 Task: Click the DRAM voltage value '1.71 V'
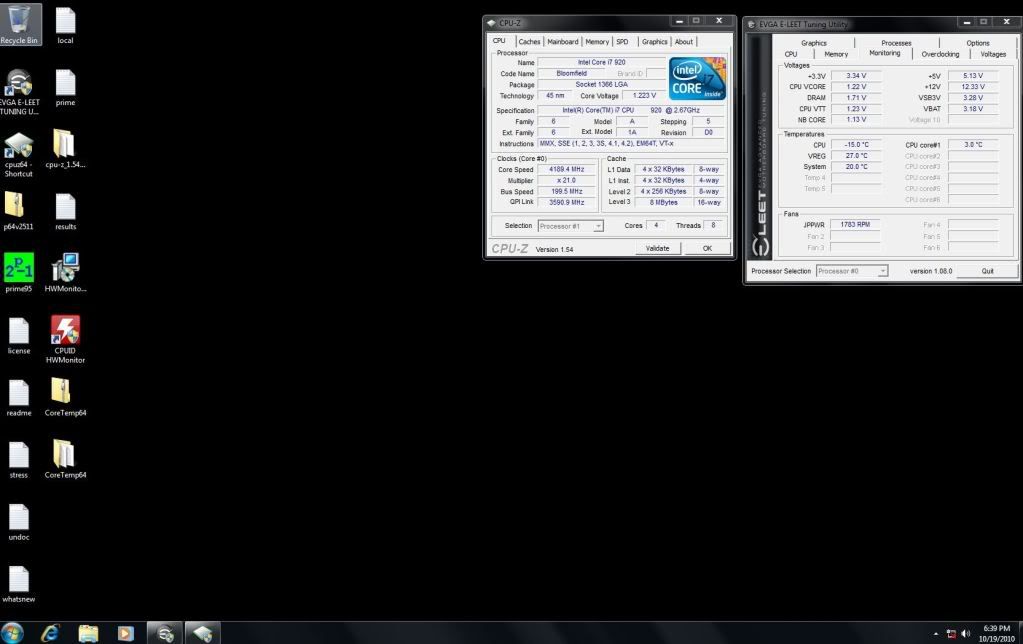[856, 98]
